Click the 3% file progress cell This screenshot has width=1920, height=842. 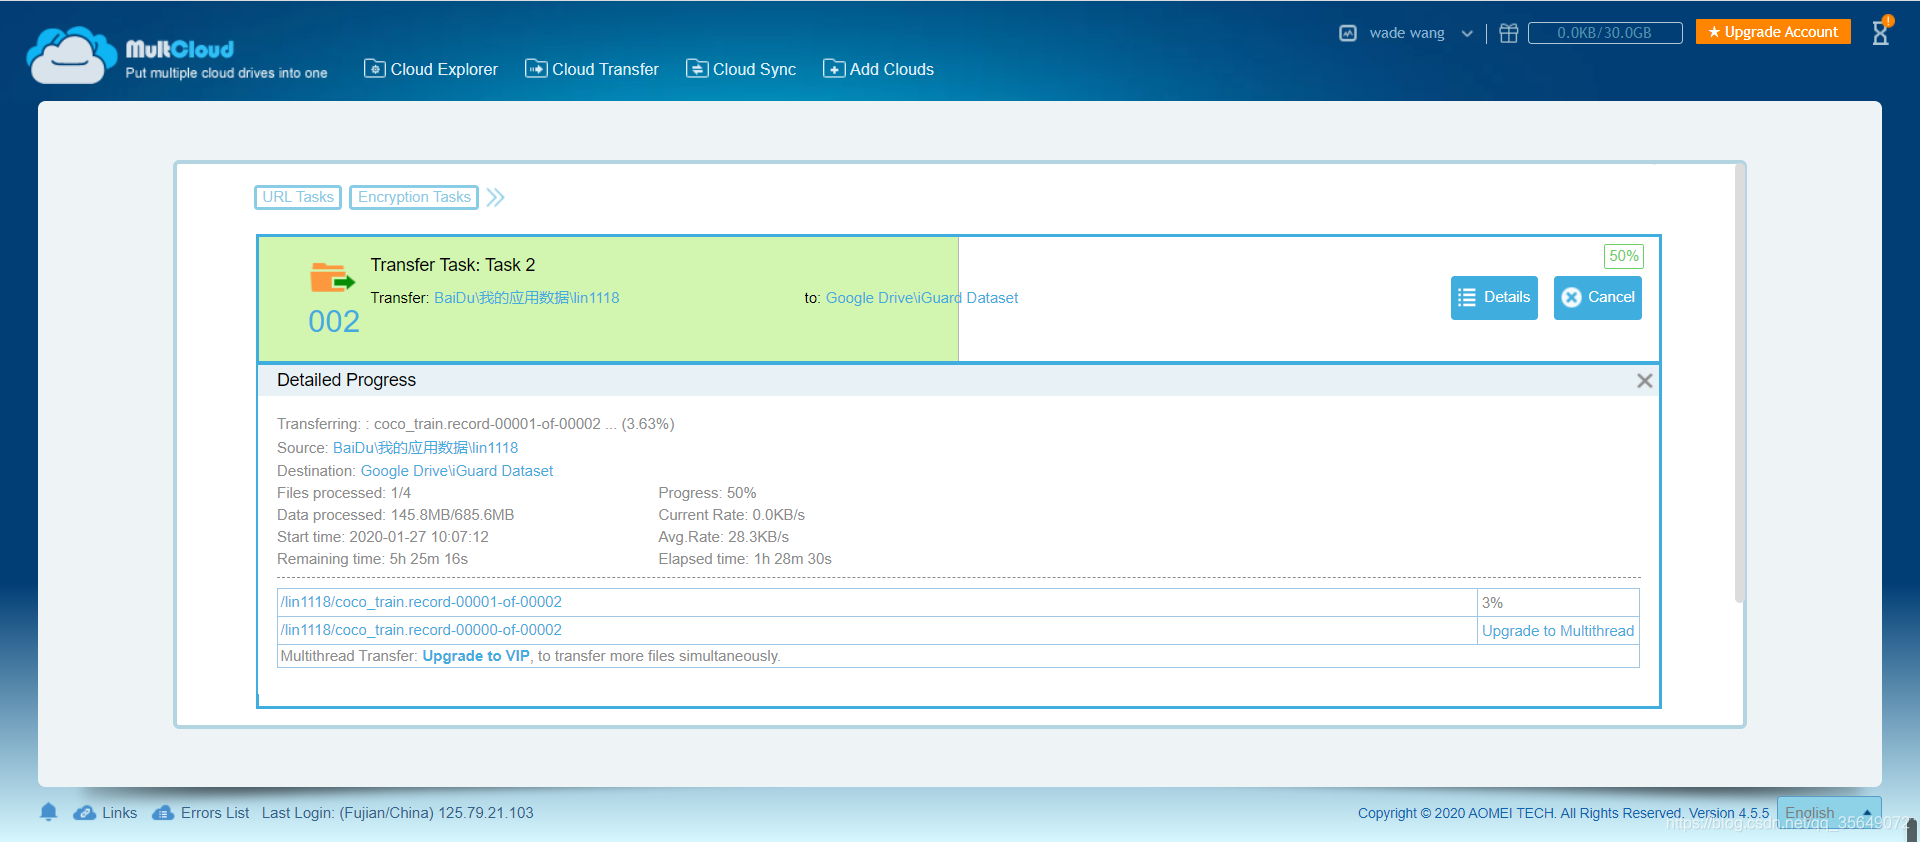[1558, 603]
